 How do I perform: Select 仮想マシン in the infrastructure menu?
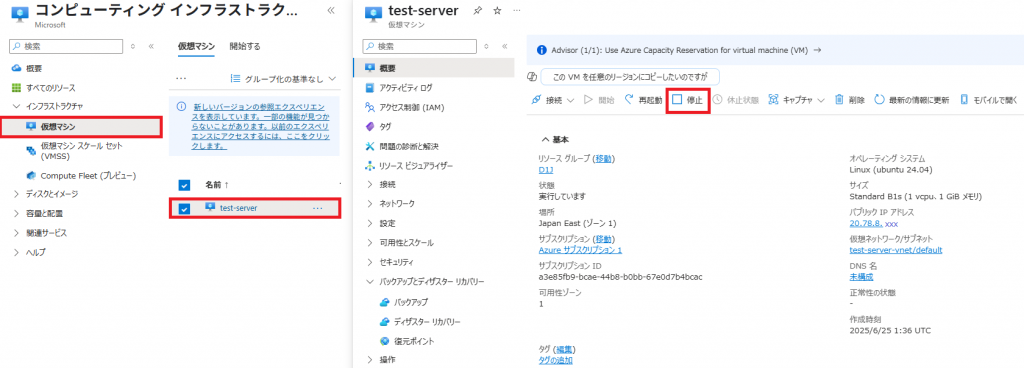[x=81, y=127]
